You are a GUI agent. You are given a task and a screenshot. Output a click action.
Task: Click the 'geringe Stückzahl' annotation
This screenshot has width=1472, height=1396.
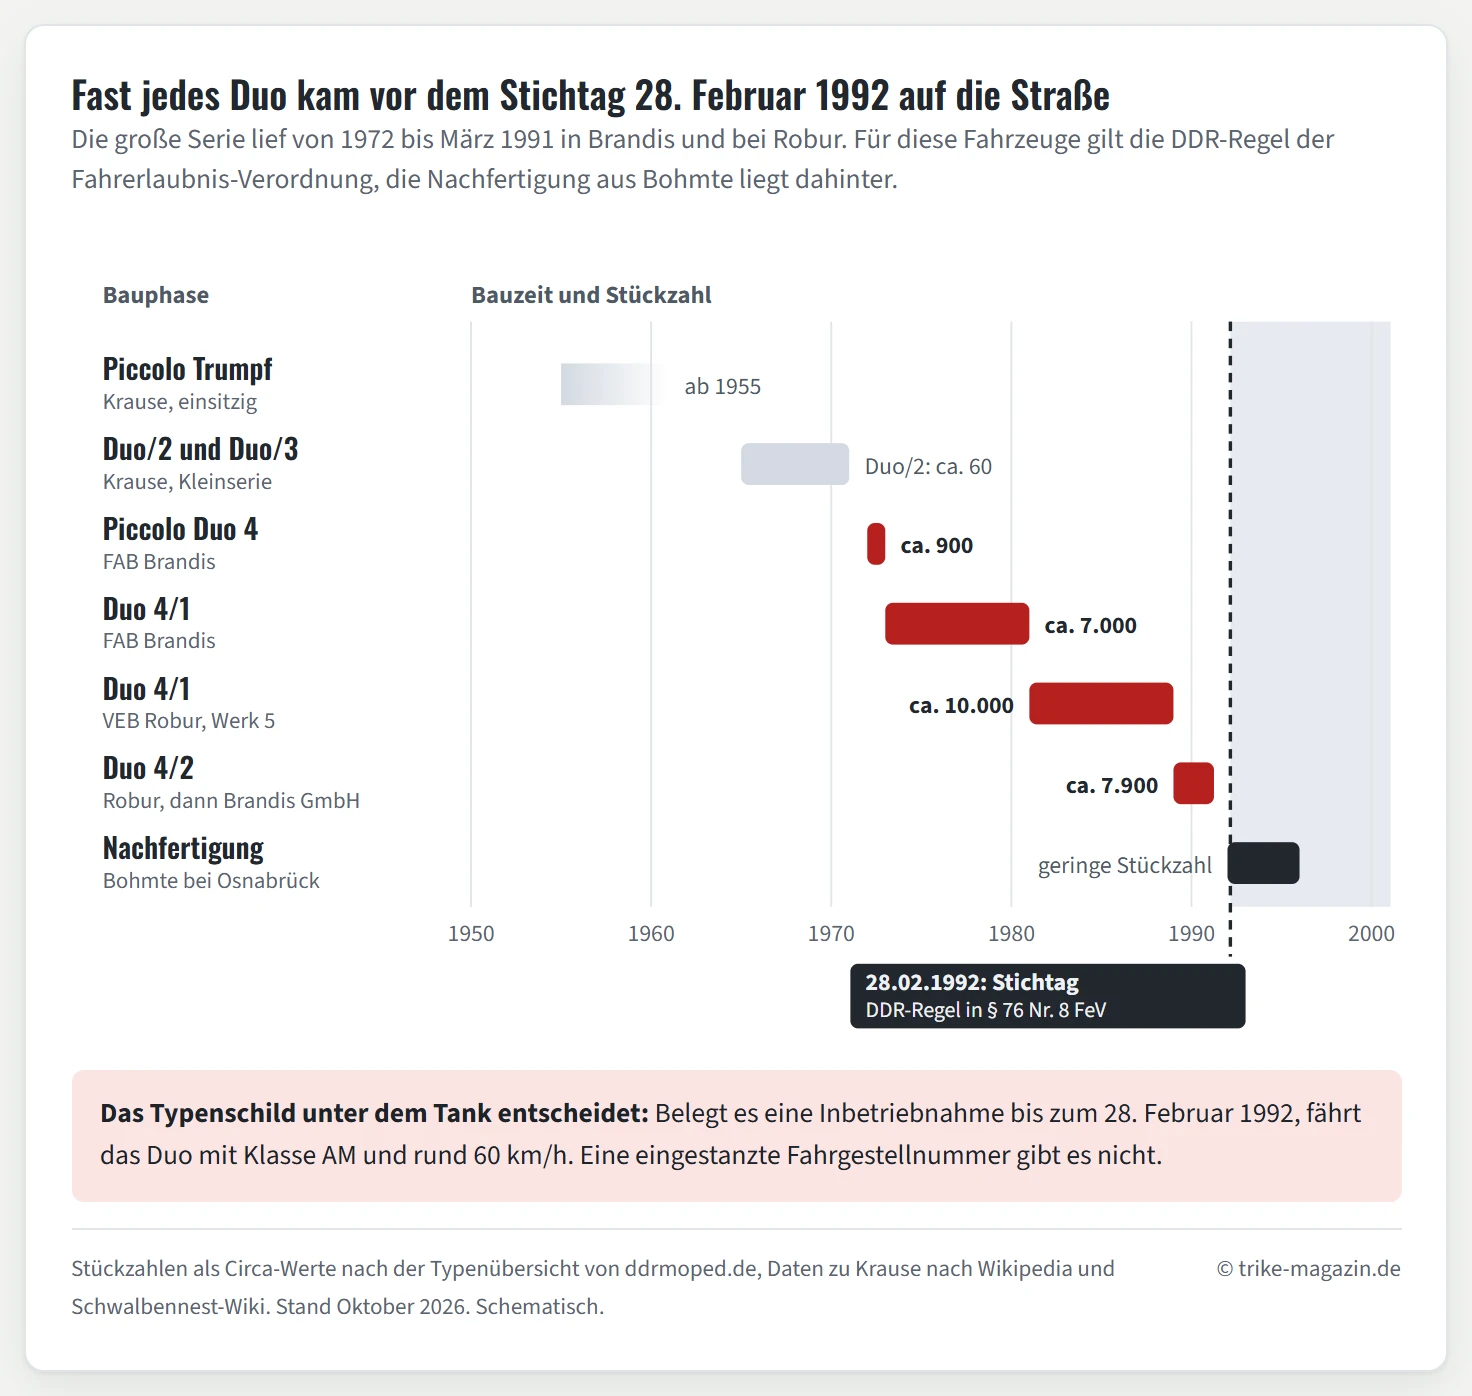pos(1125,866)
